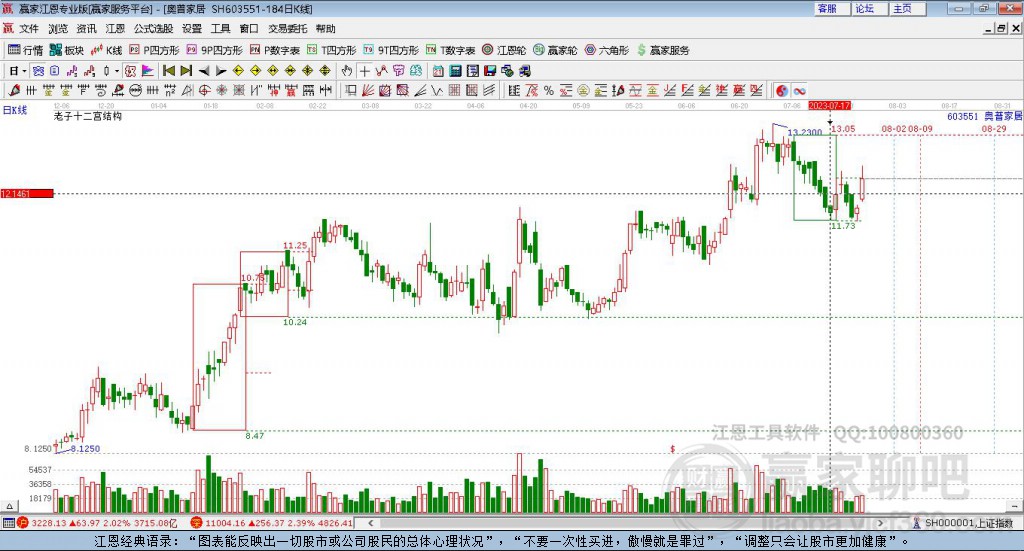Click the 客服 button in title bar
This screenshot has height=551, width=1024.
(831, 9)
